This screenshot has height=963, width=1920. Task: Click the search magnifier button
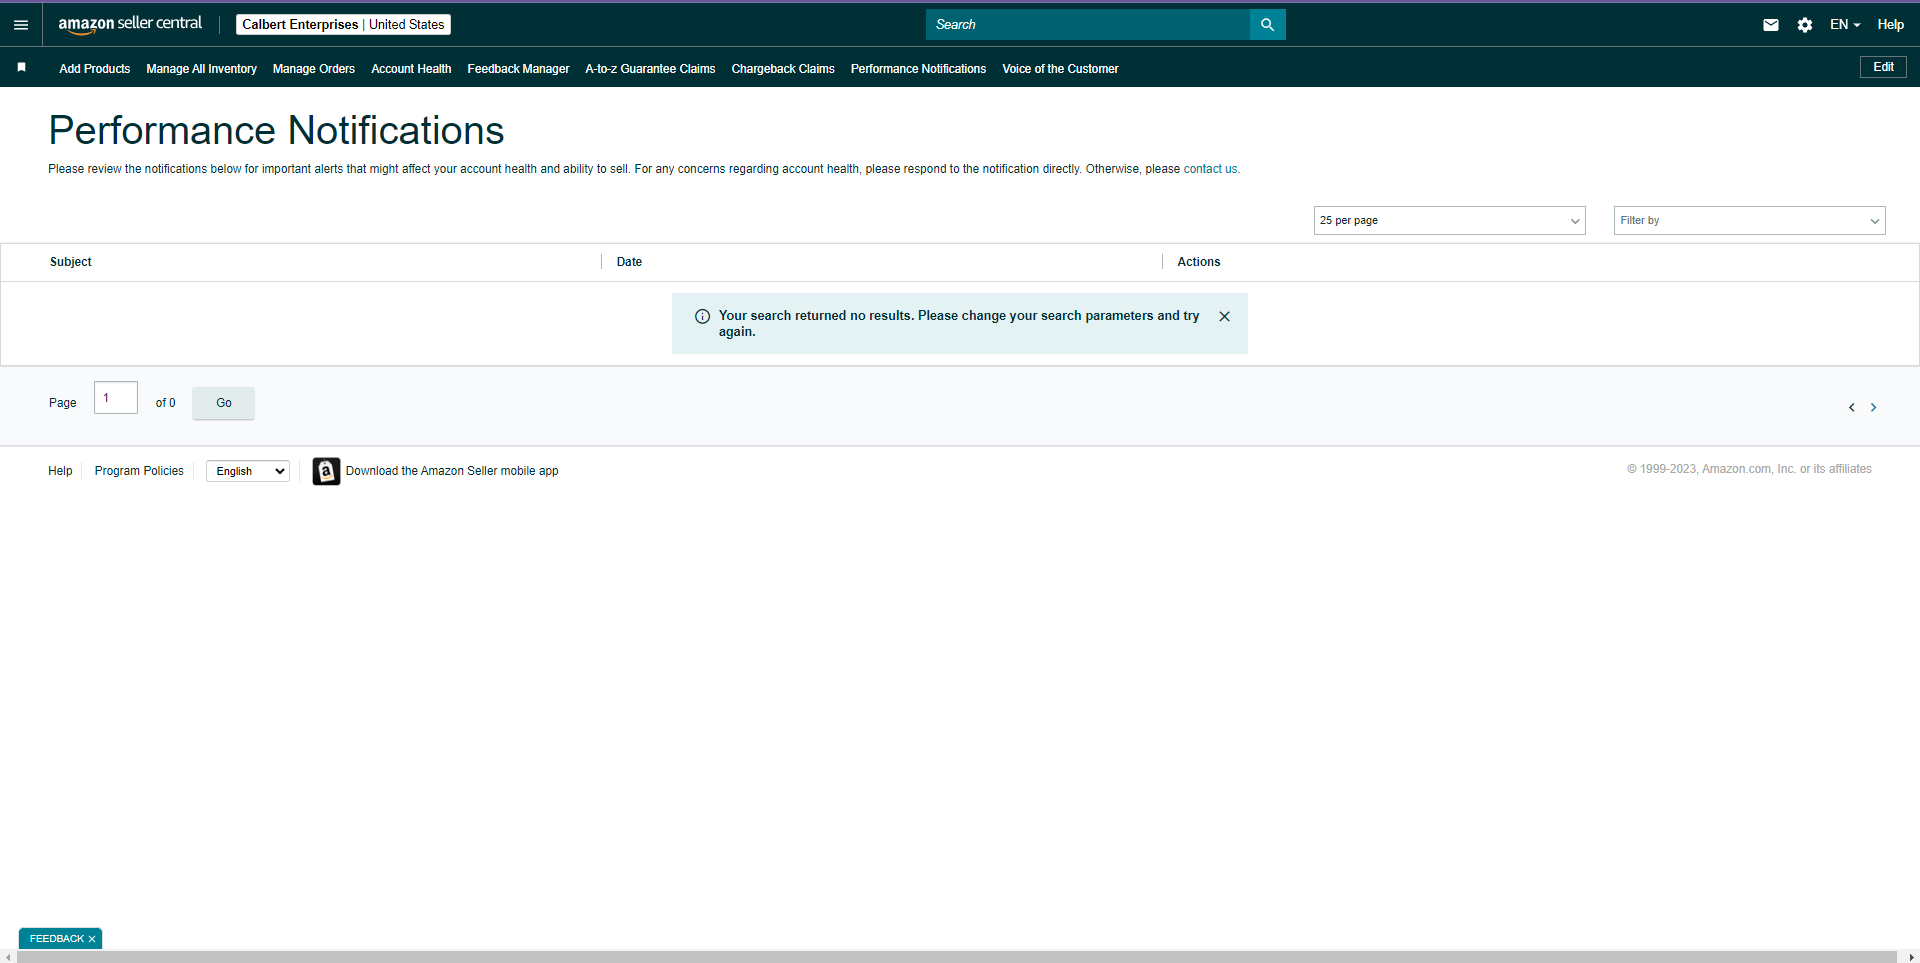click(1267, 25)
